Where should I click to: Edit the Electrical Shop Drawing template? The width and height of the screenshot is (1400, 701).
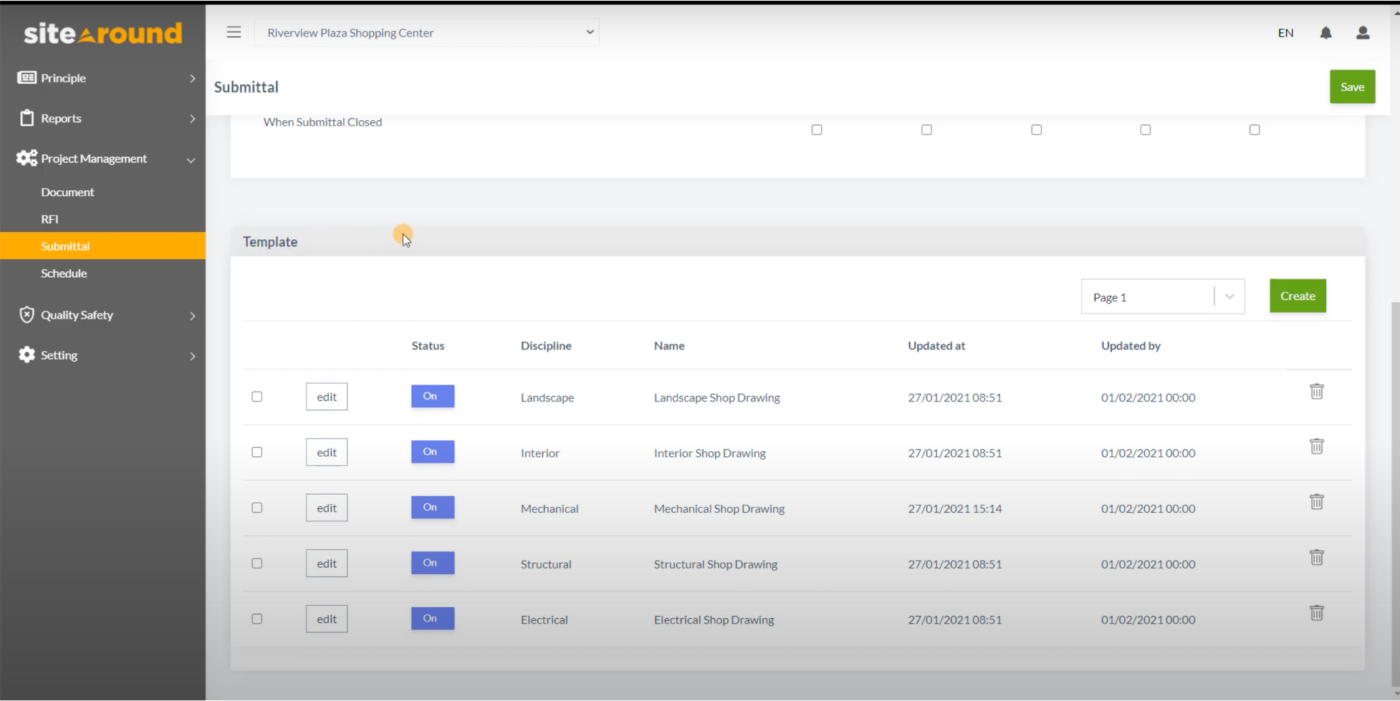[327, 618]
